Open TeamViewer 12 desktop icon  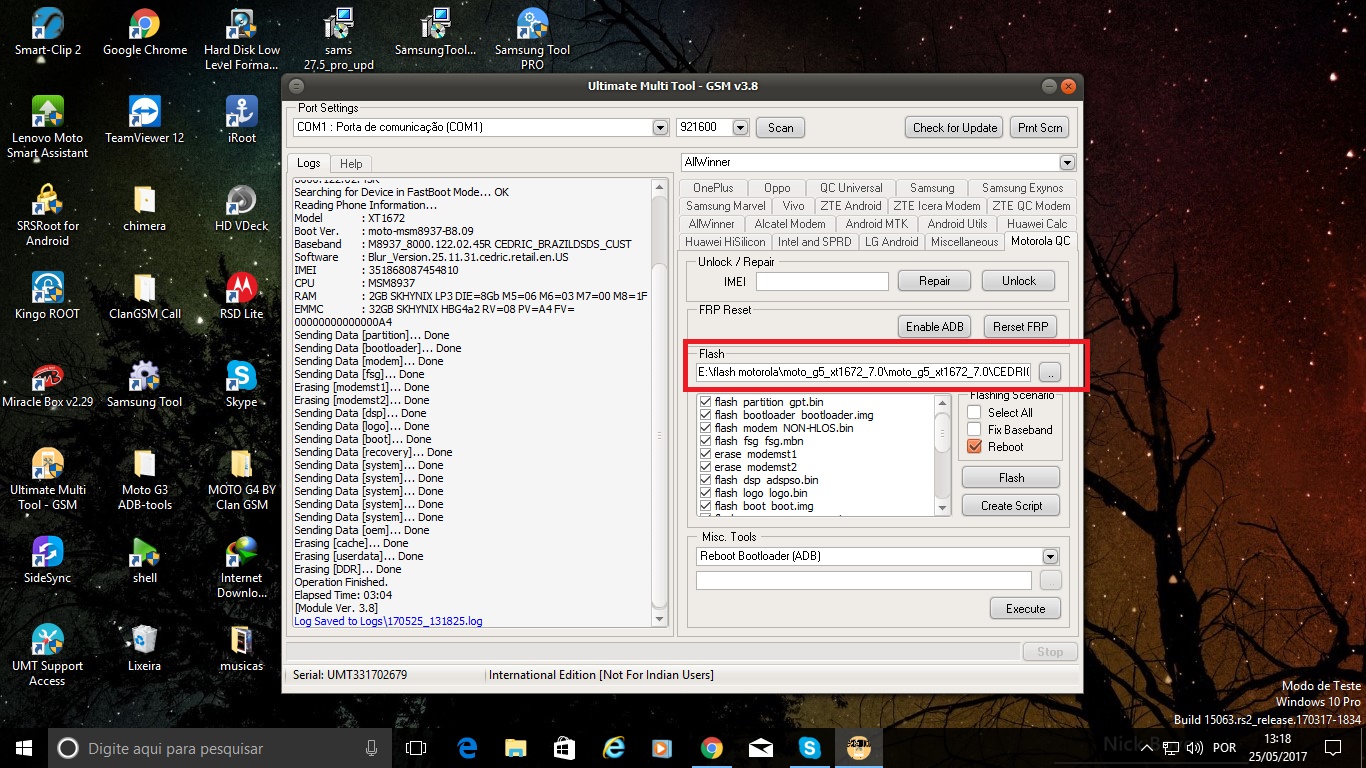145,120
